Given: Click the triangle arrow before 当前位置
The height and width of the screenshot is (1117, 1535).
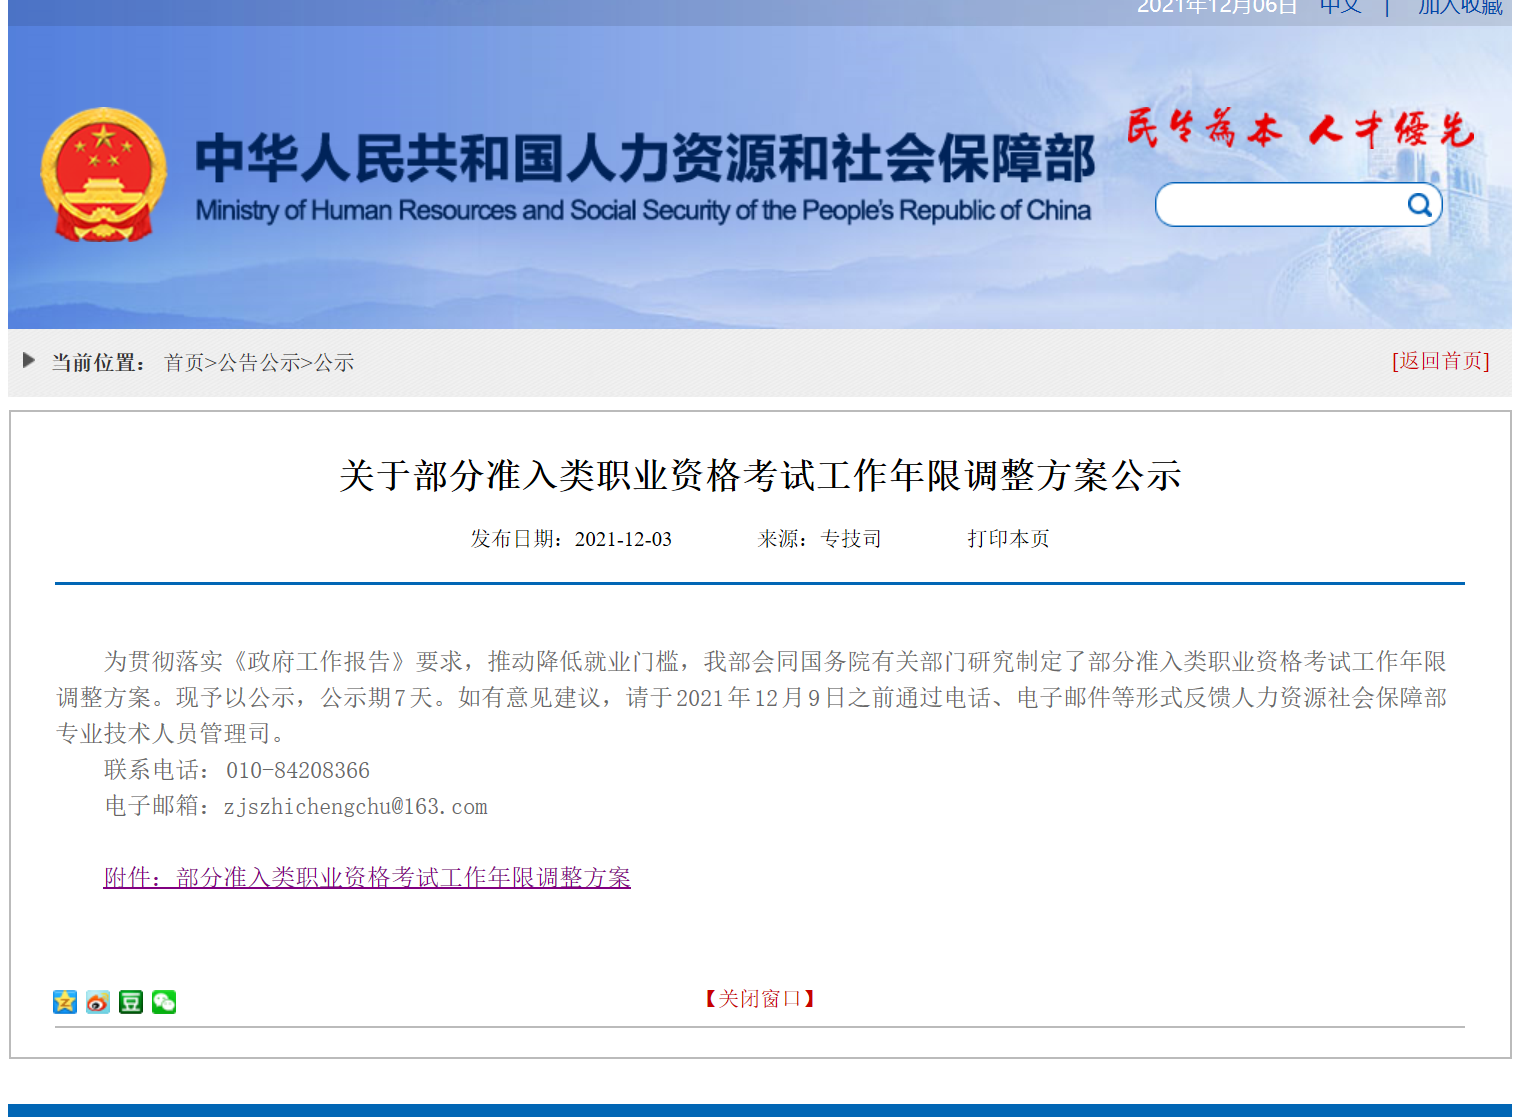Looking at the screenshot, I should (x=29, y=360).
